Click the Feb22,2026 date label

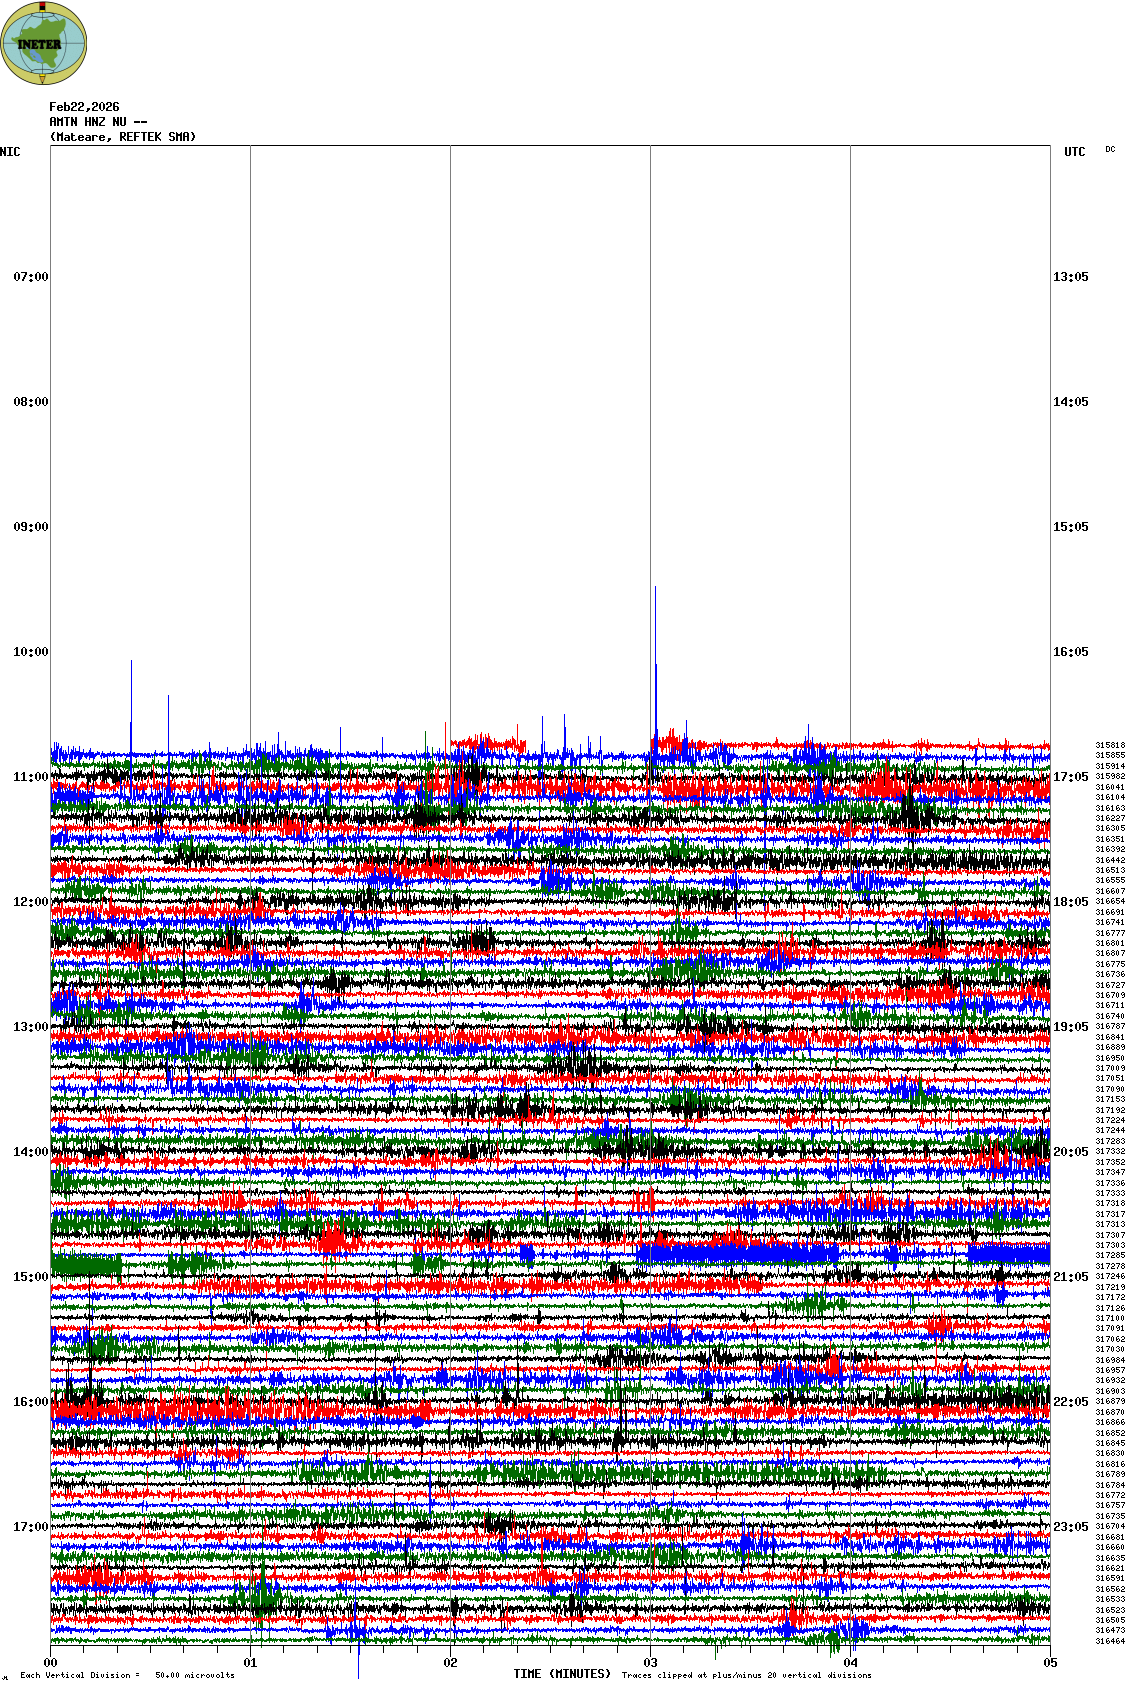tap(84, 107)
